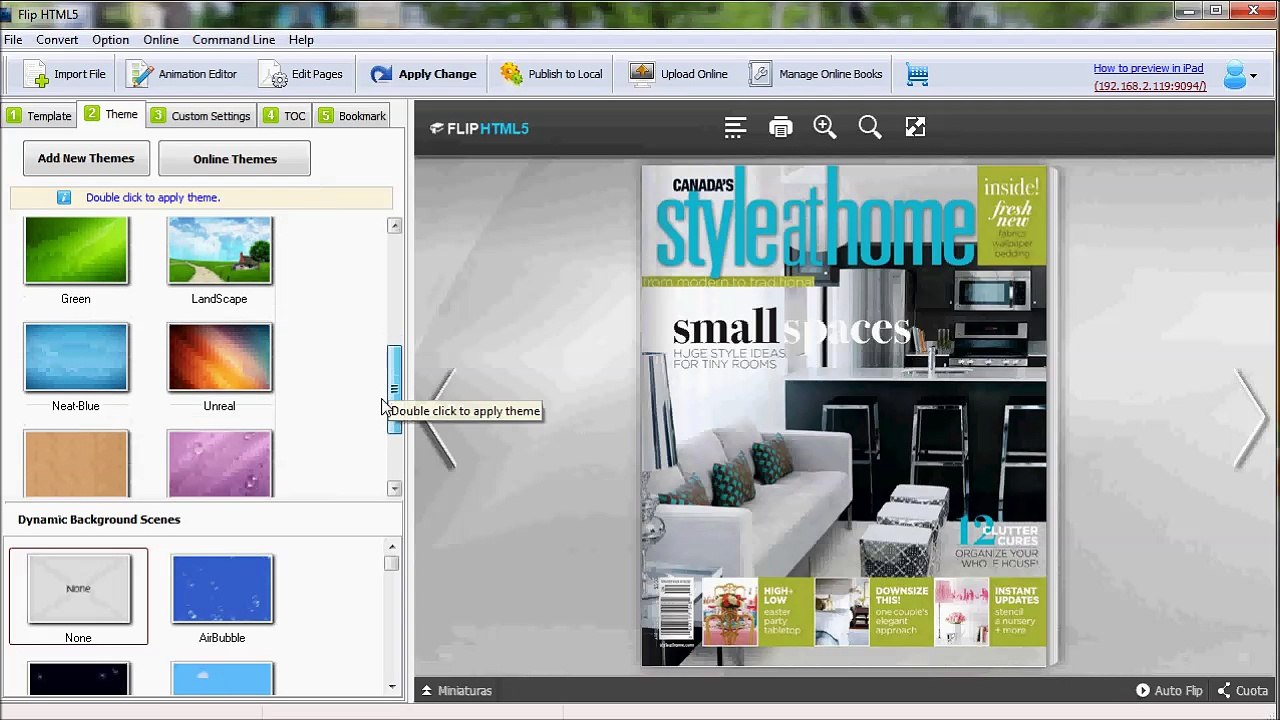Open the Option menu
1280x720 pixels.
tap(111, 40)
